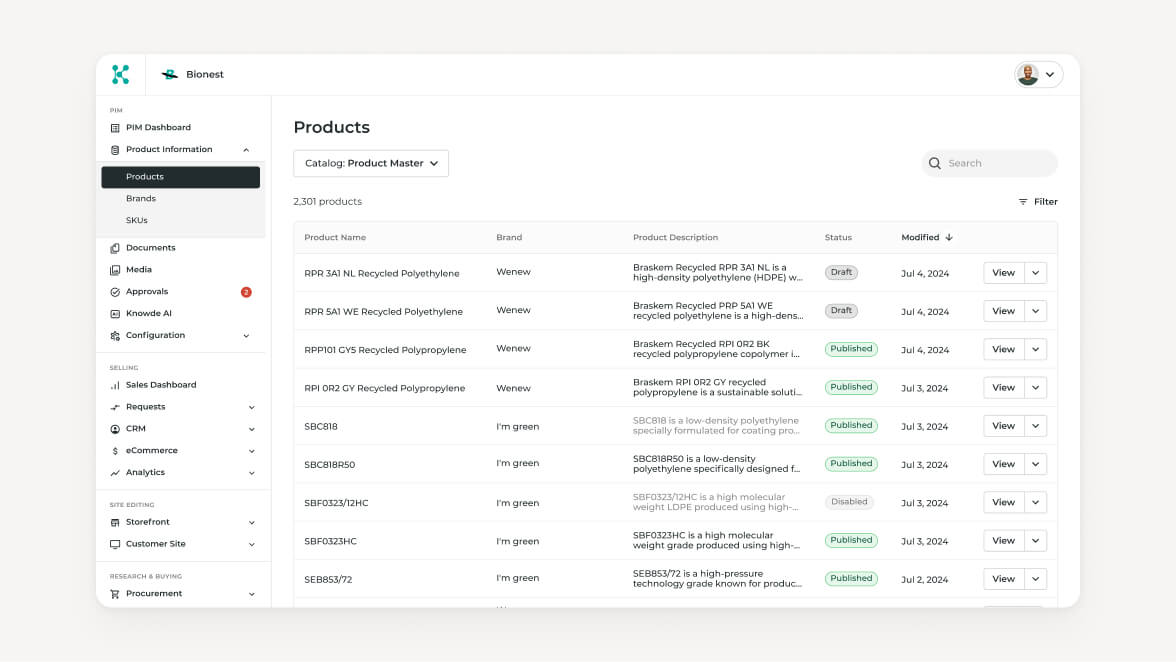Open the Filter button
1176x662 pixels.
coord(1038,202)
